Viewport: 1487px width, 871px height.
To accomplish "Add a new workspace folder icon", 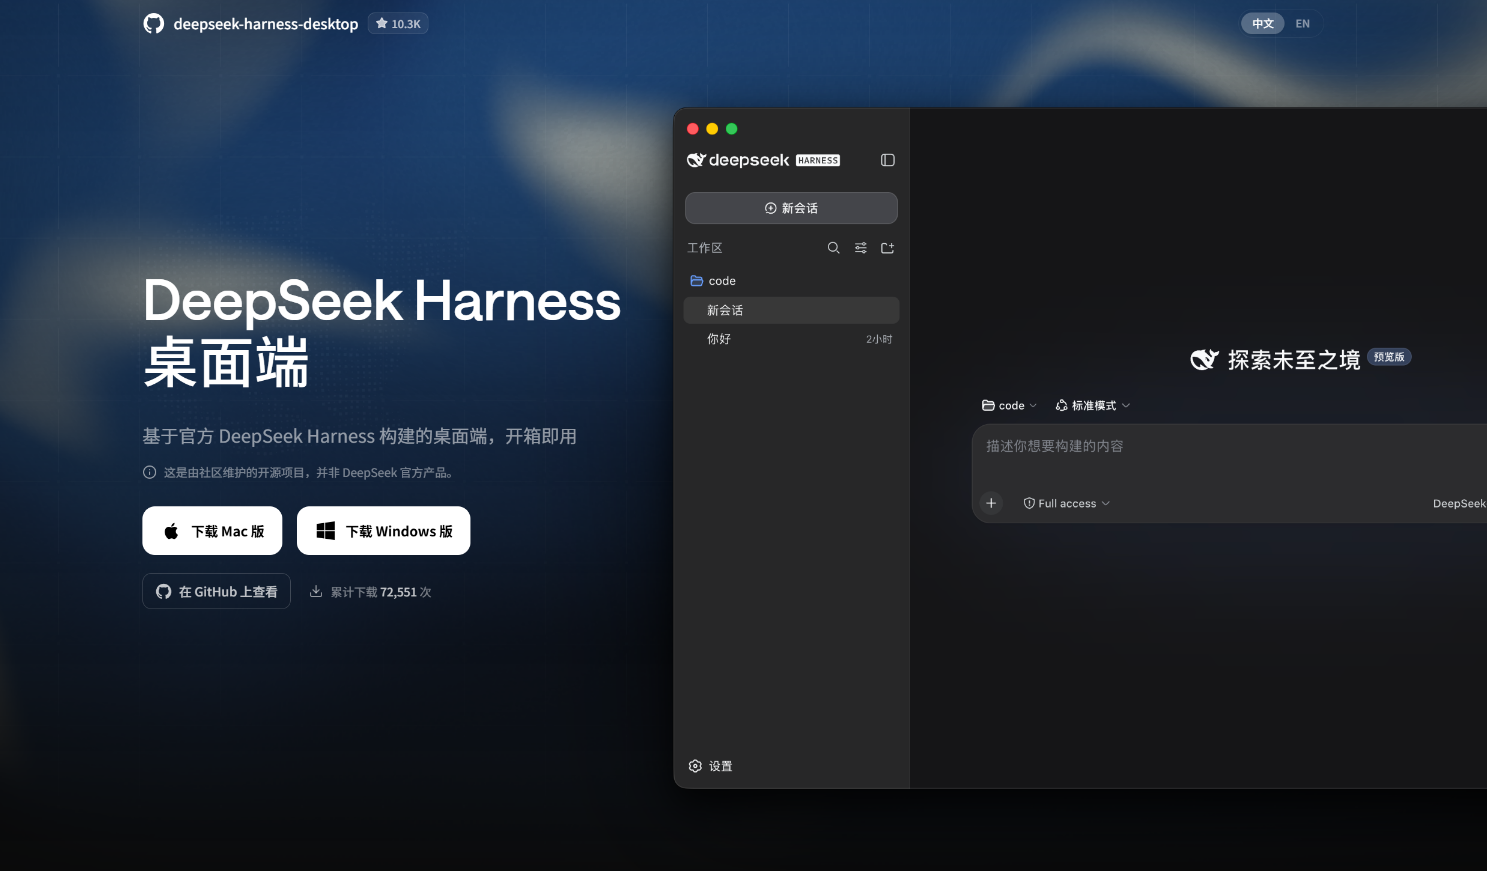I will tap(887, 248).
